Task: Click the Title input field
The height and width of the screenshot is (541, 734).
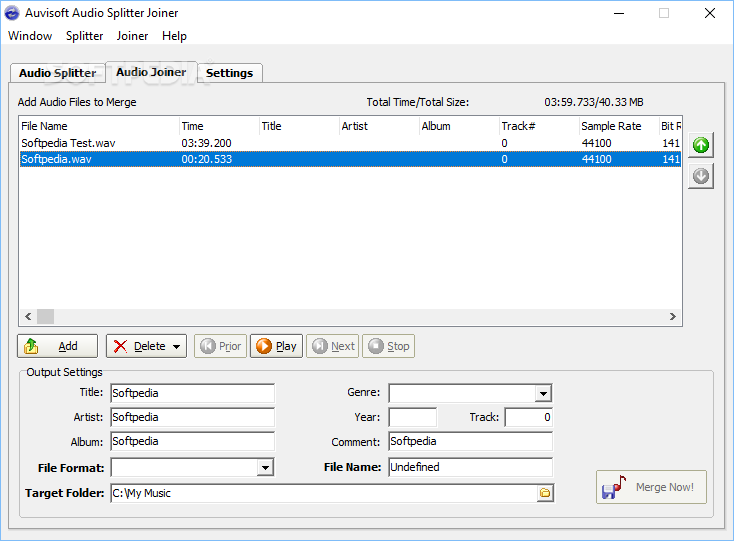Action: click(x=192, y=393)
